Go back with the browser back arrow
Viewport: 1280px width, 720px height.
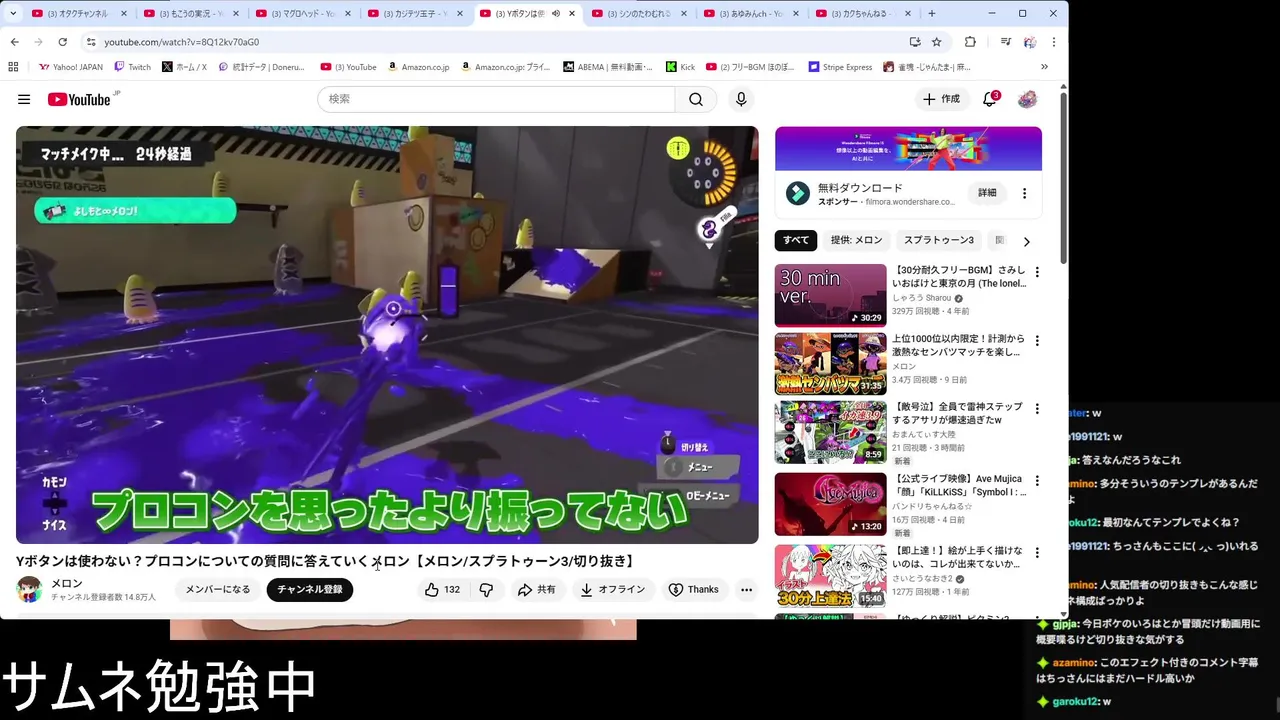coord(14,42)
